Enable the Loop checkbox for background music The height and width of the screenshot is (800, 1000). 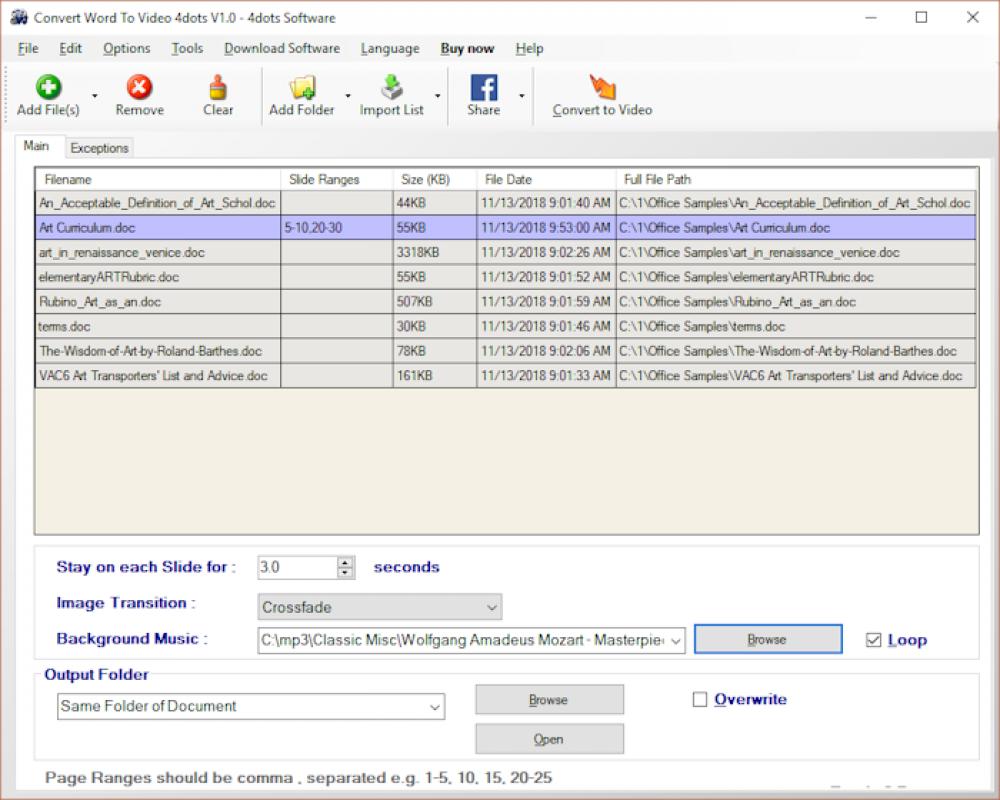coord(874,640)
